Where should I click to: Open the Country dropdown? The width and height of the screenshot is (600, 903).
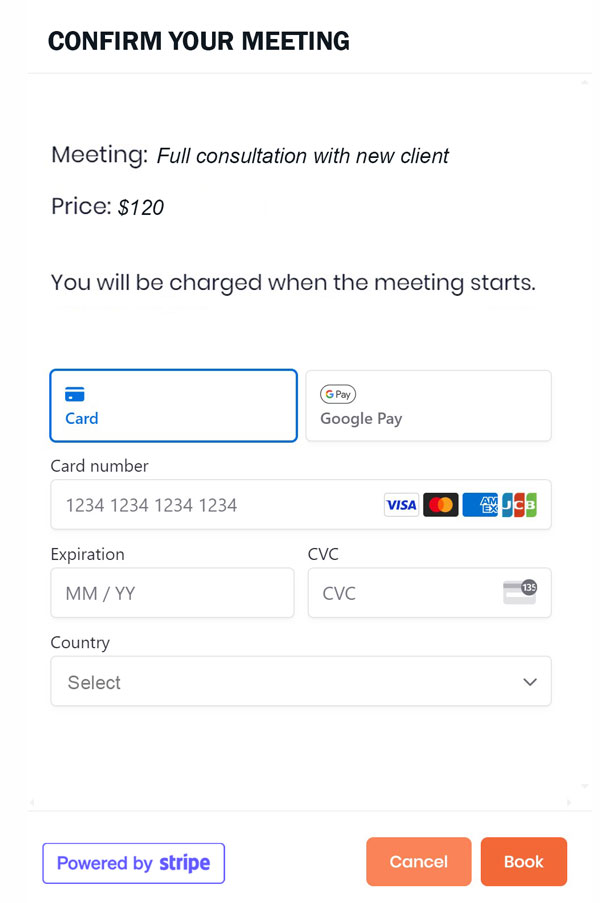point(300,681)
